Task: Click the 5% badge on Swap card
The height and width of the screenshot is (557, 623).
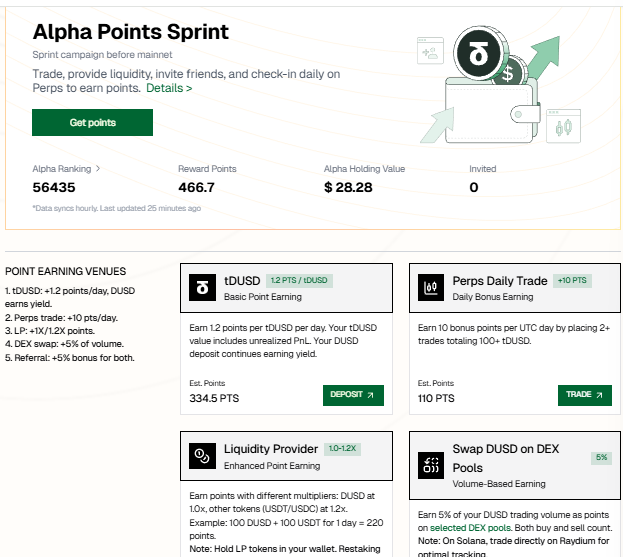Action: point(601,457)
